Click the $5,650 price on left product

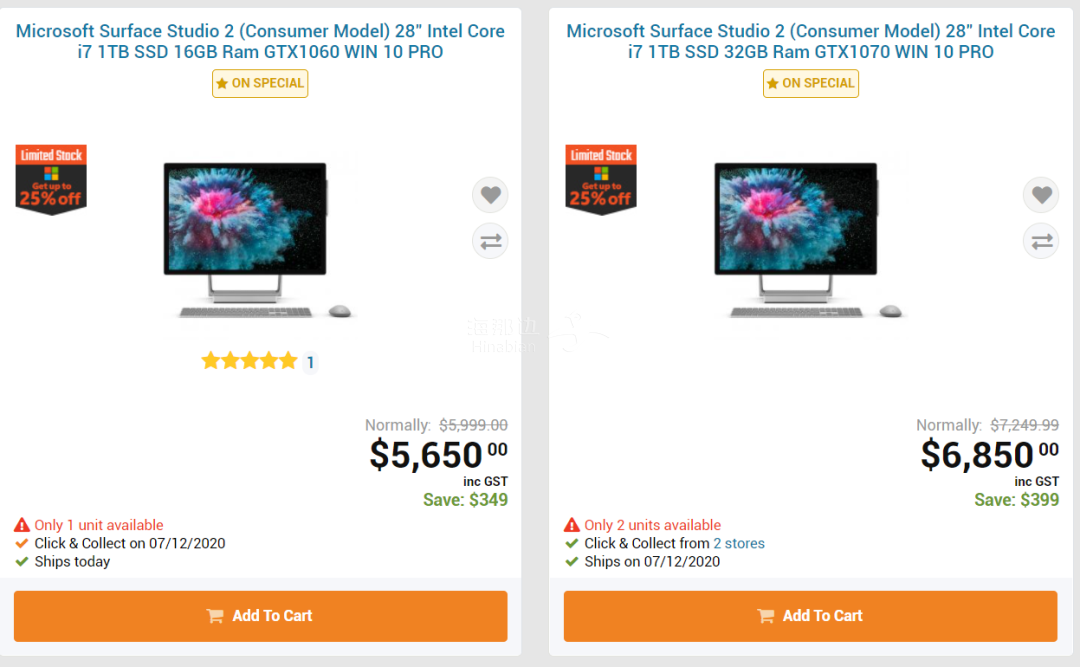pyautogui.click(x=439, y=455)
